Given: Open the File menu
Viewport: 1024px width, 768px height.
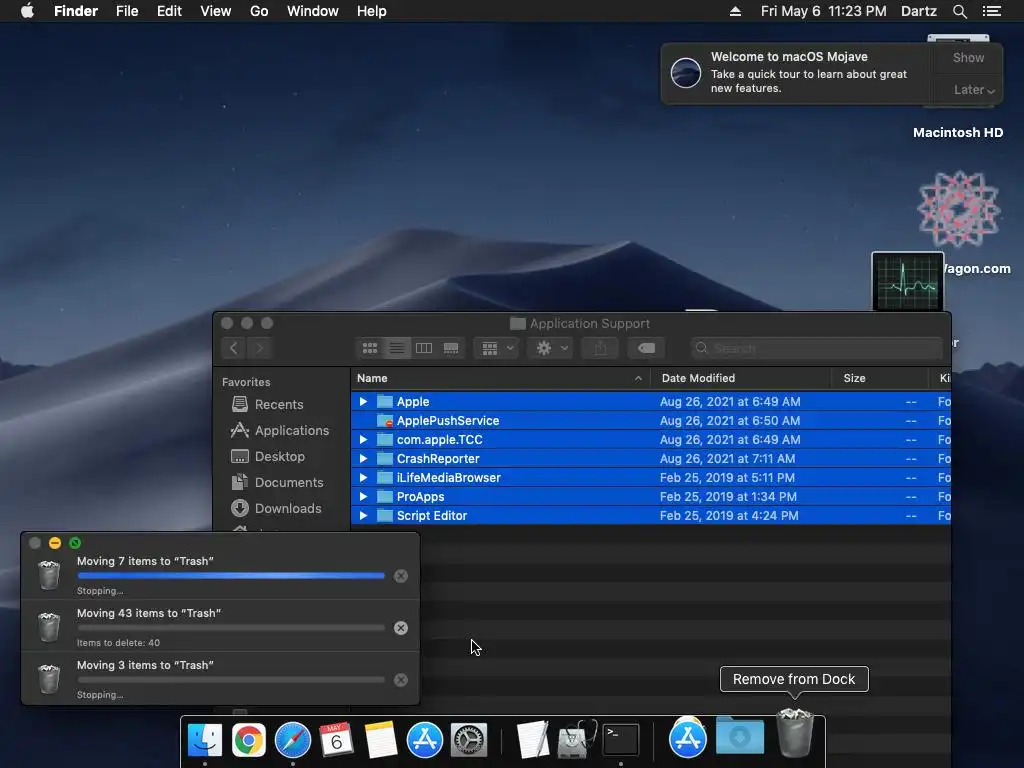Looking at the screenshot, I should pos(127,11).
